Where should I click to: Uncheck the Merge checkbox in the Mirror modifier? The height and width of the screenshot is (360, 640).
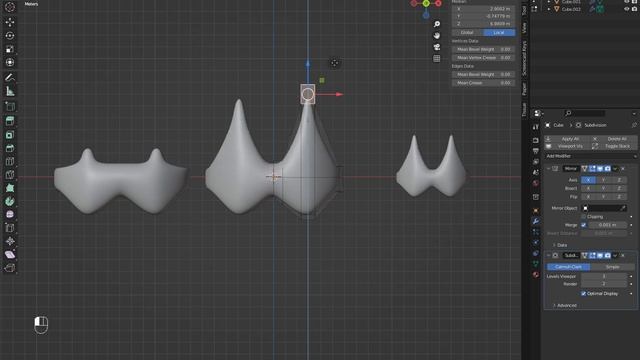(x=584, y=225)
